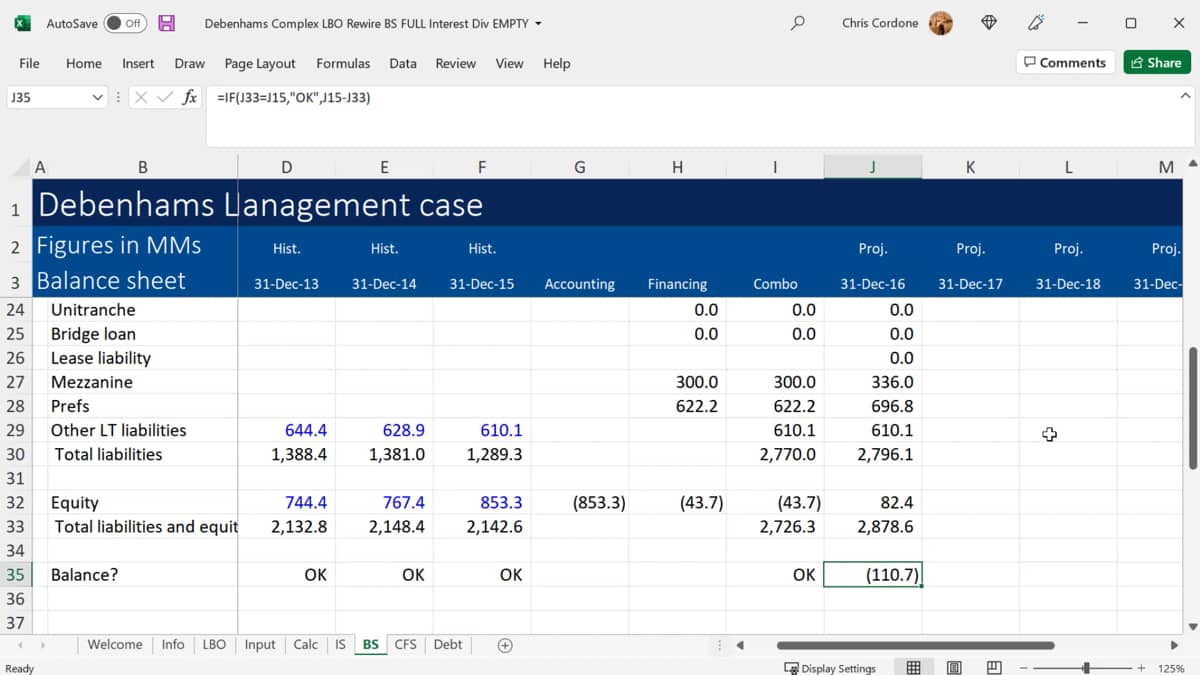The image size is (1200, 675).
Task: Open the file name dropdown arrow in title bar
Action: click(539, 23)
